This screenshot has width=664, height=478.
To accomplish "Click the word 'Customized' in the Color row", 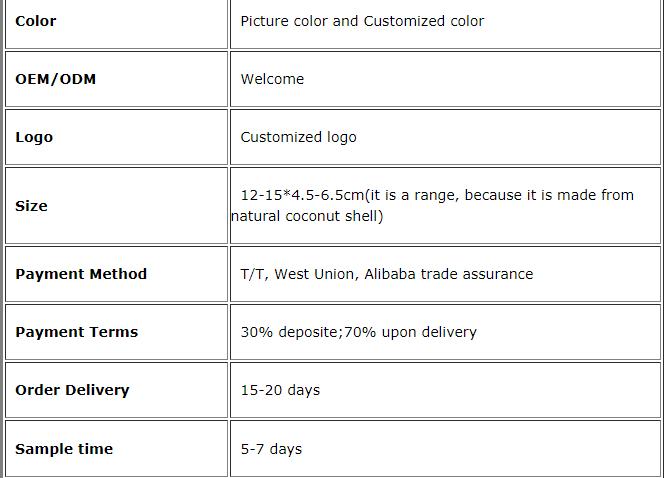I will coord(404,21).
